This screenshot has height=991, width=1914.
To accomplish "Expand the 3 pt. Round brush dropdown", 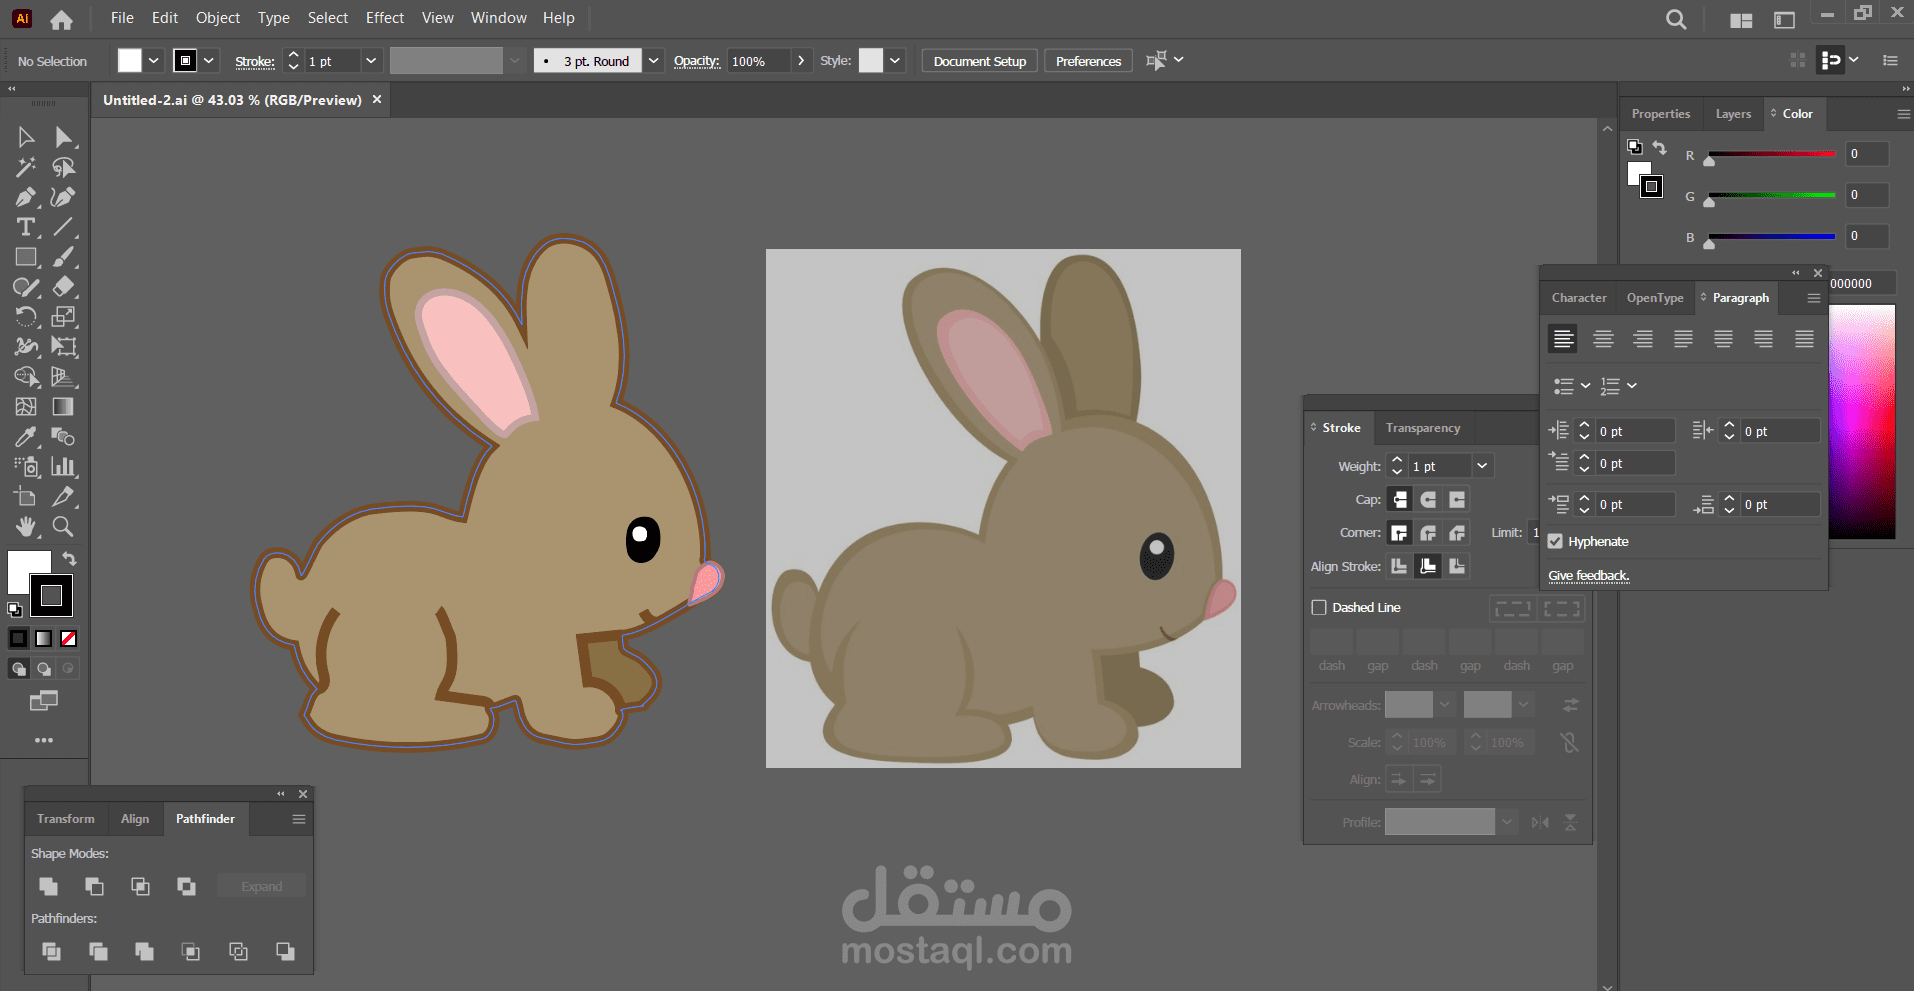I will click(653, 61).
